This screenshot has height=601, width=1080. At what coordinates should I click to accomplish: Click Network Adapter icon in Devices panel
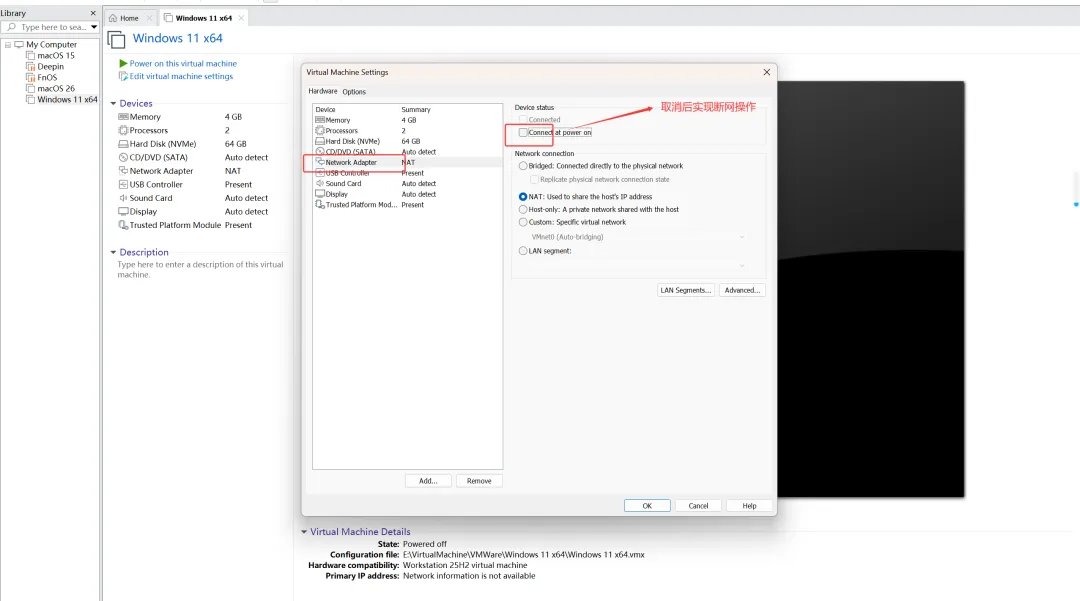(123, 171)
